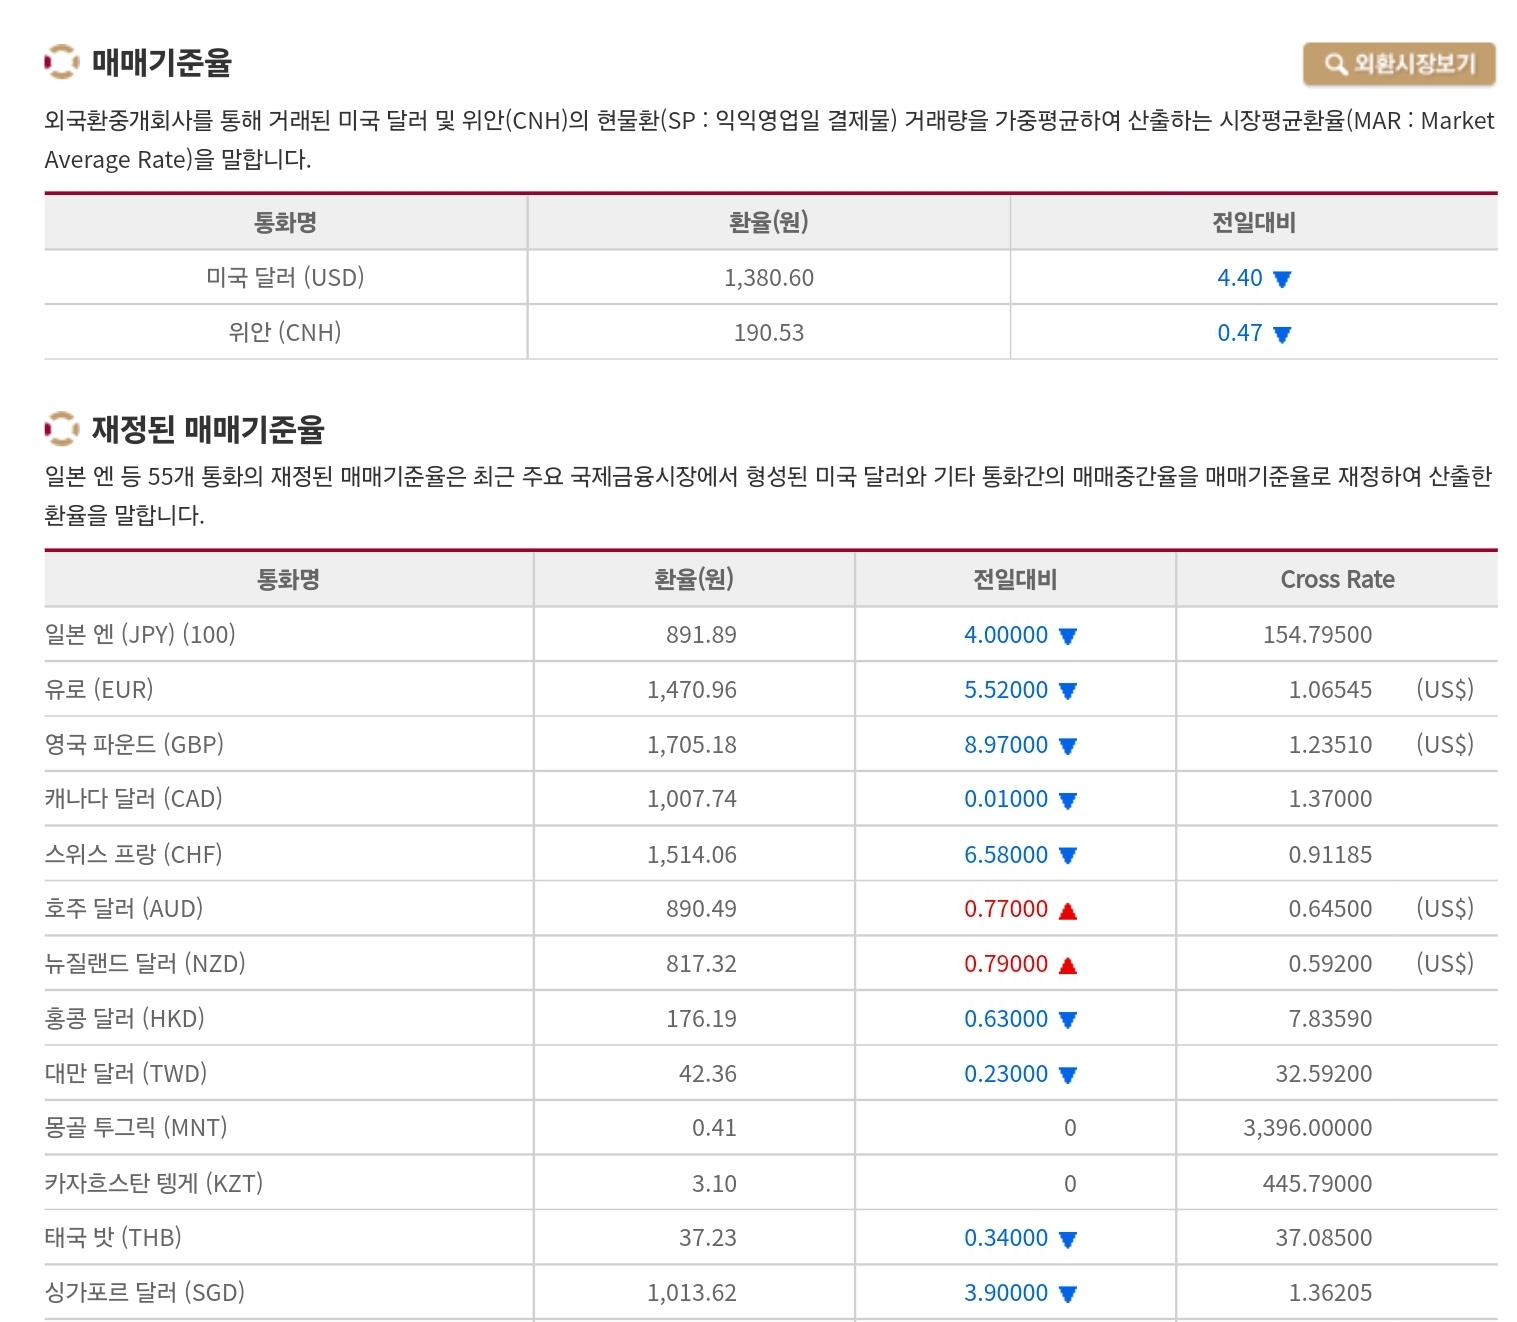
Task: Click the cross rate 154.79500
Action: [1317, 635]
